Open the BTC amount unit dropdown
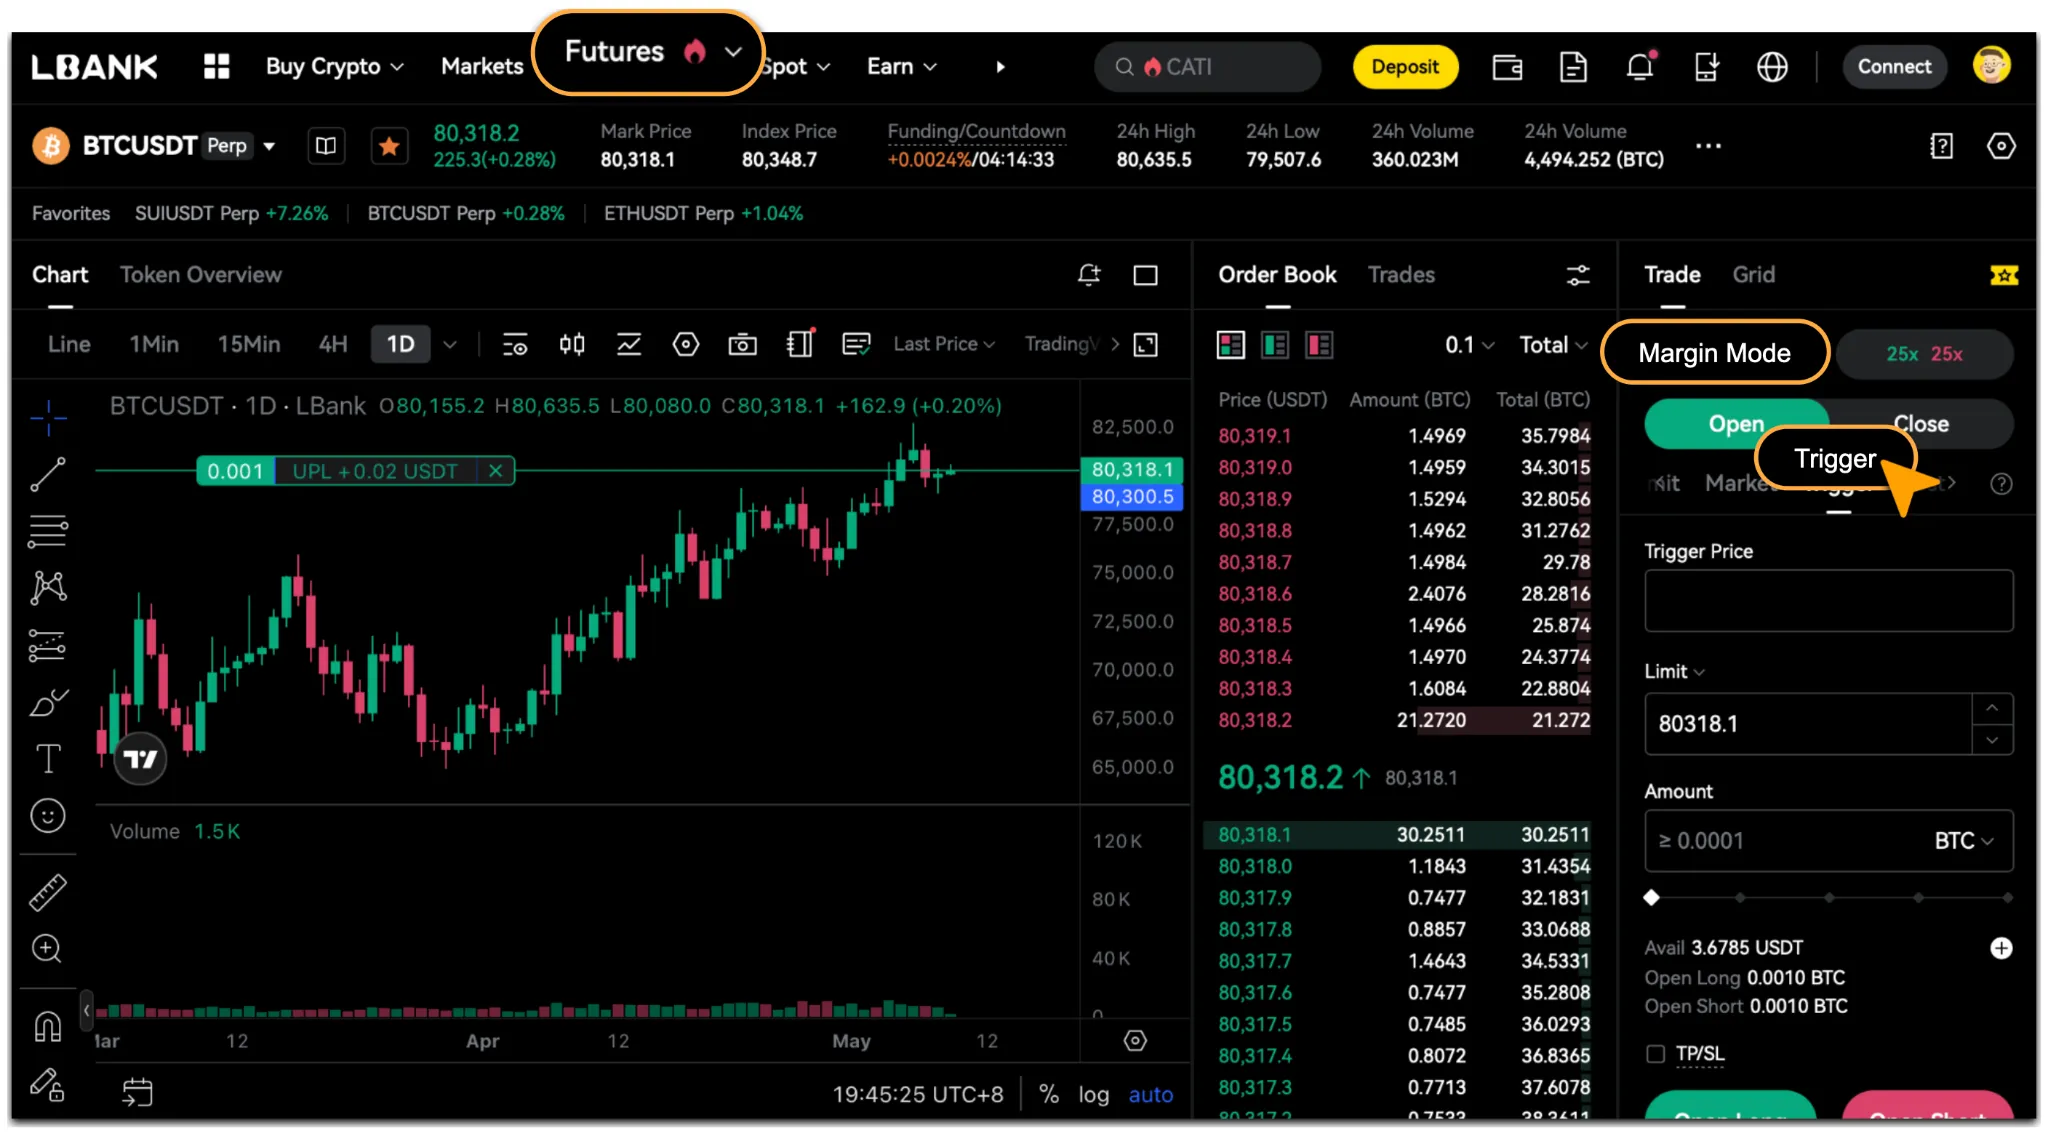Viewport: 2048px width, 1135px height. pyautogui.click(x=1964, y=841)
